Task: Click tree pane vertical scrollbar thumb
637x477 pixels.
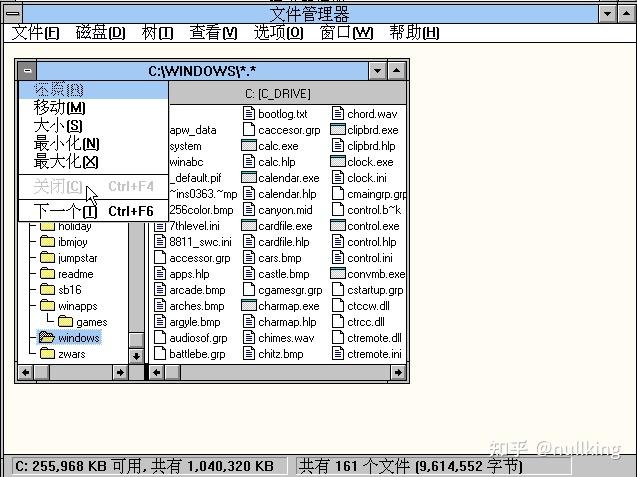Action: (x=136, y=340)
